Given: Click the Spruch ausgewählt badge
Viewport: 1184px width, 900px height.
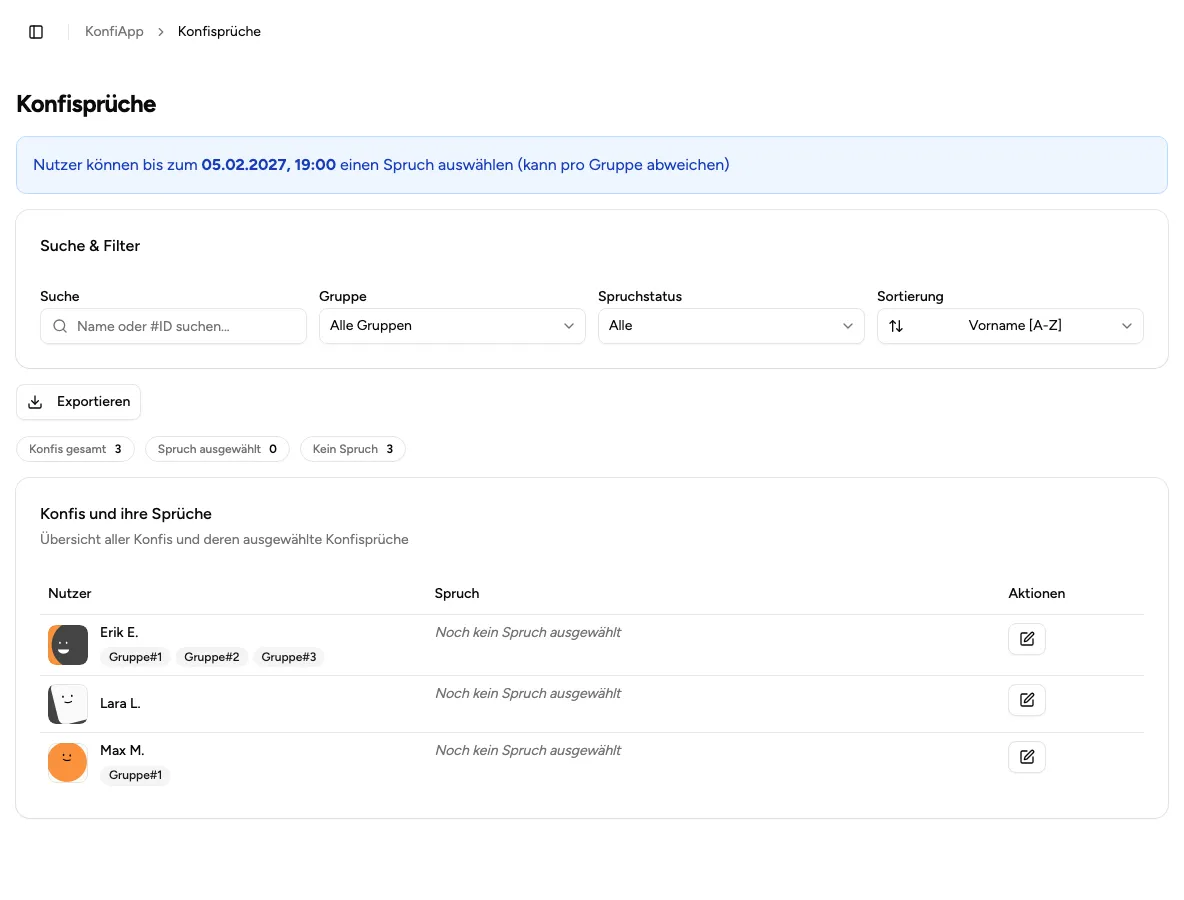Looking at the screenshot, I should point(217,449).
